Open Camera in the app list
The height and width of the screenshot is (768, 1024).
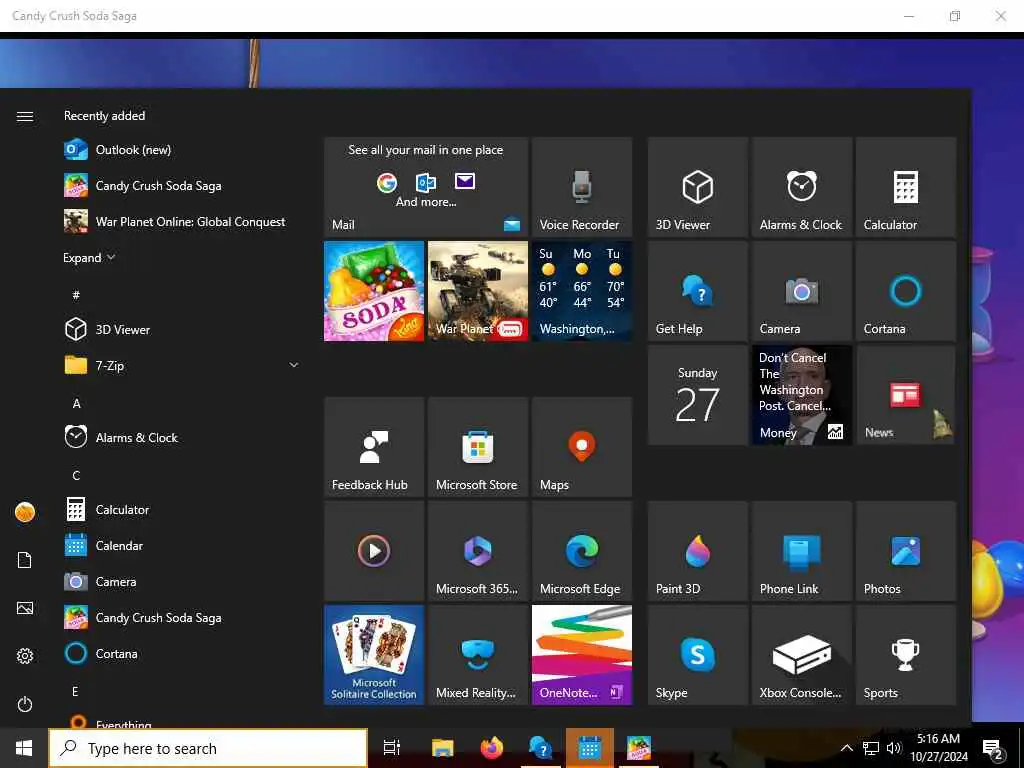point(183,581)
